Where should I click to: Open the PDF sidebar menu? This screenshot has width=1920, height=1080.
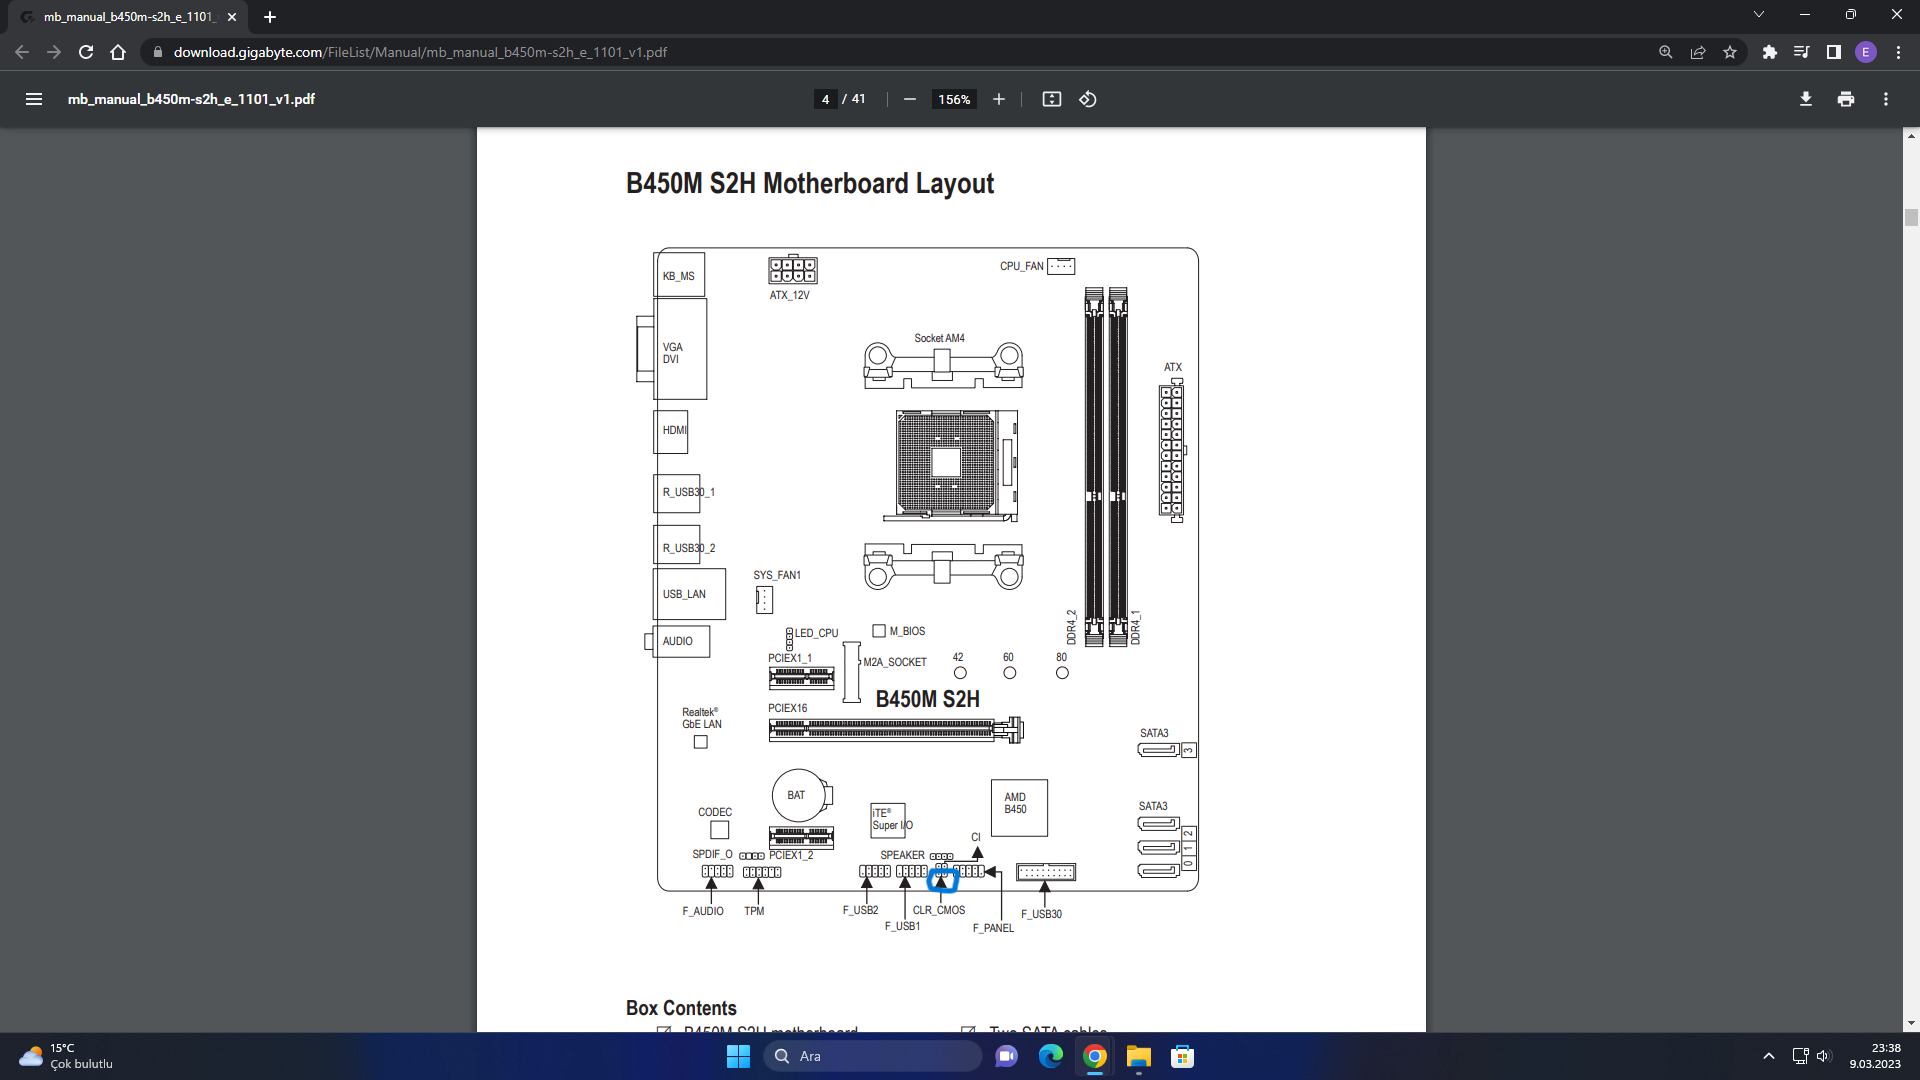pyautogui.click(x=33, y=99)
